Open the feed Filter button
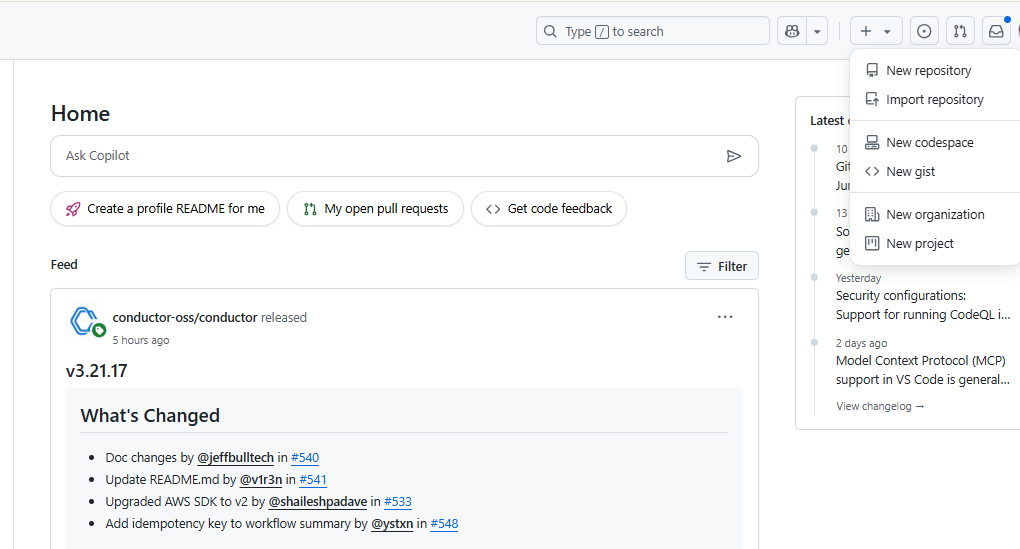 point(722,266)
